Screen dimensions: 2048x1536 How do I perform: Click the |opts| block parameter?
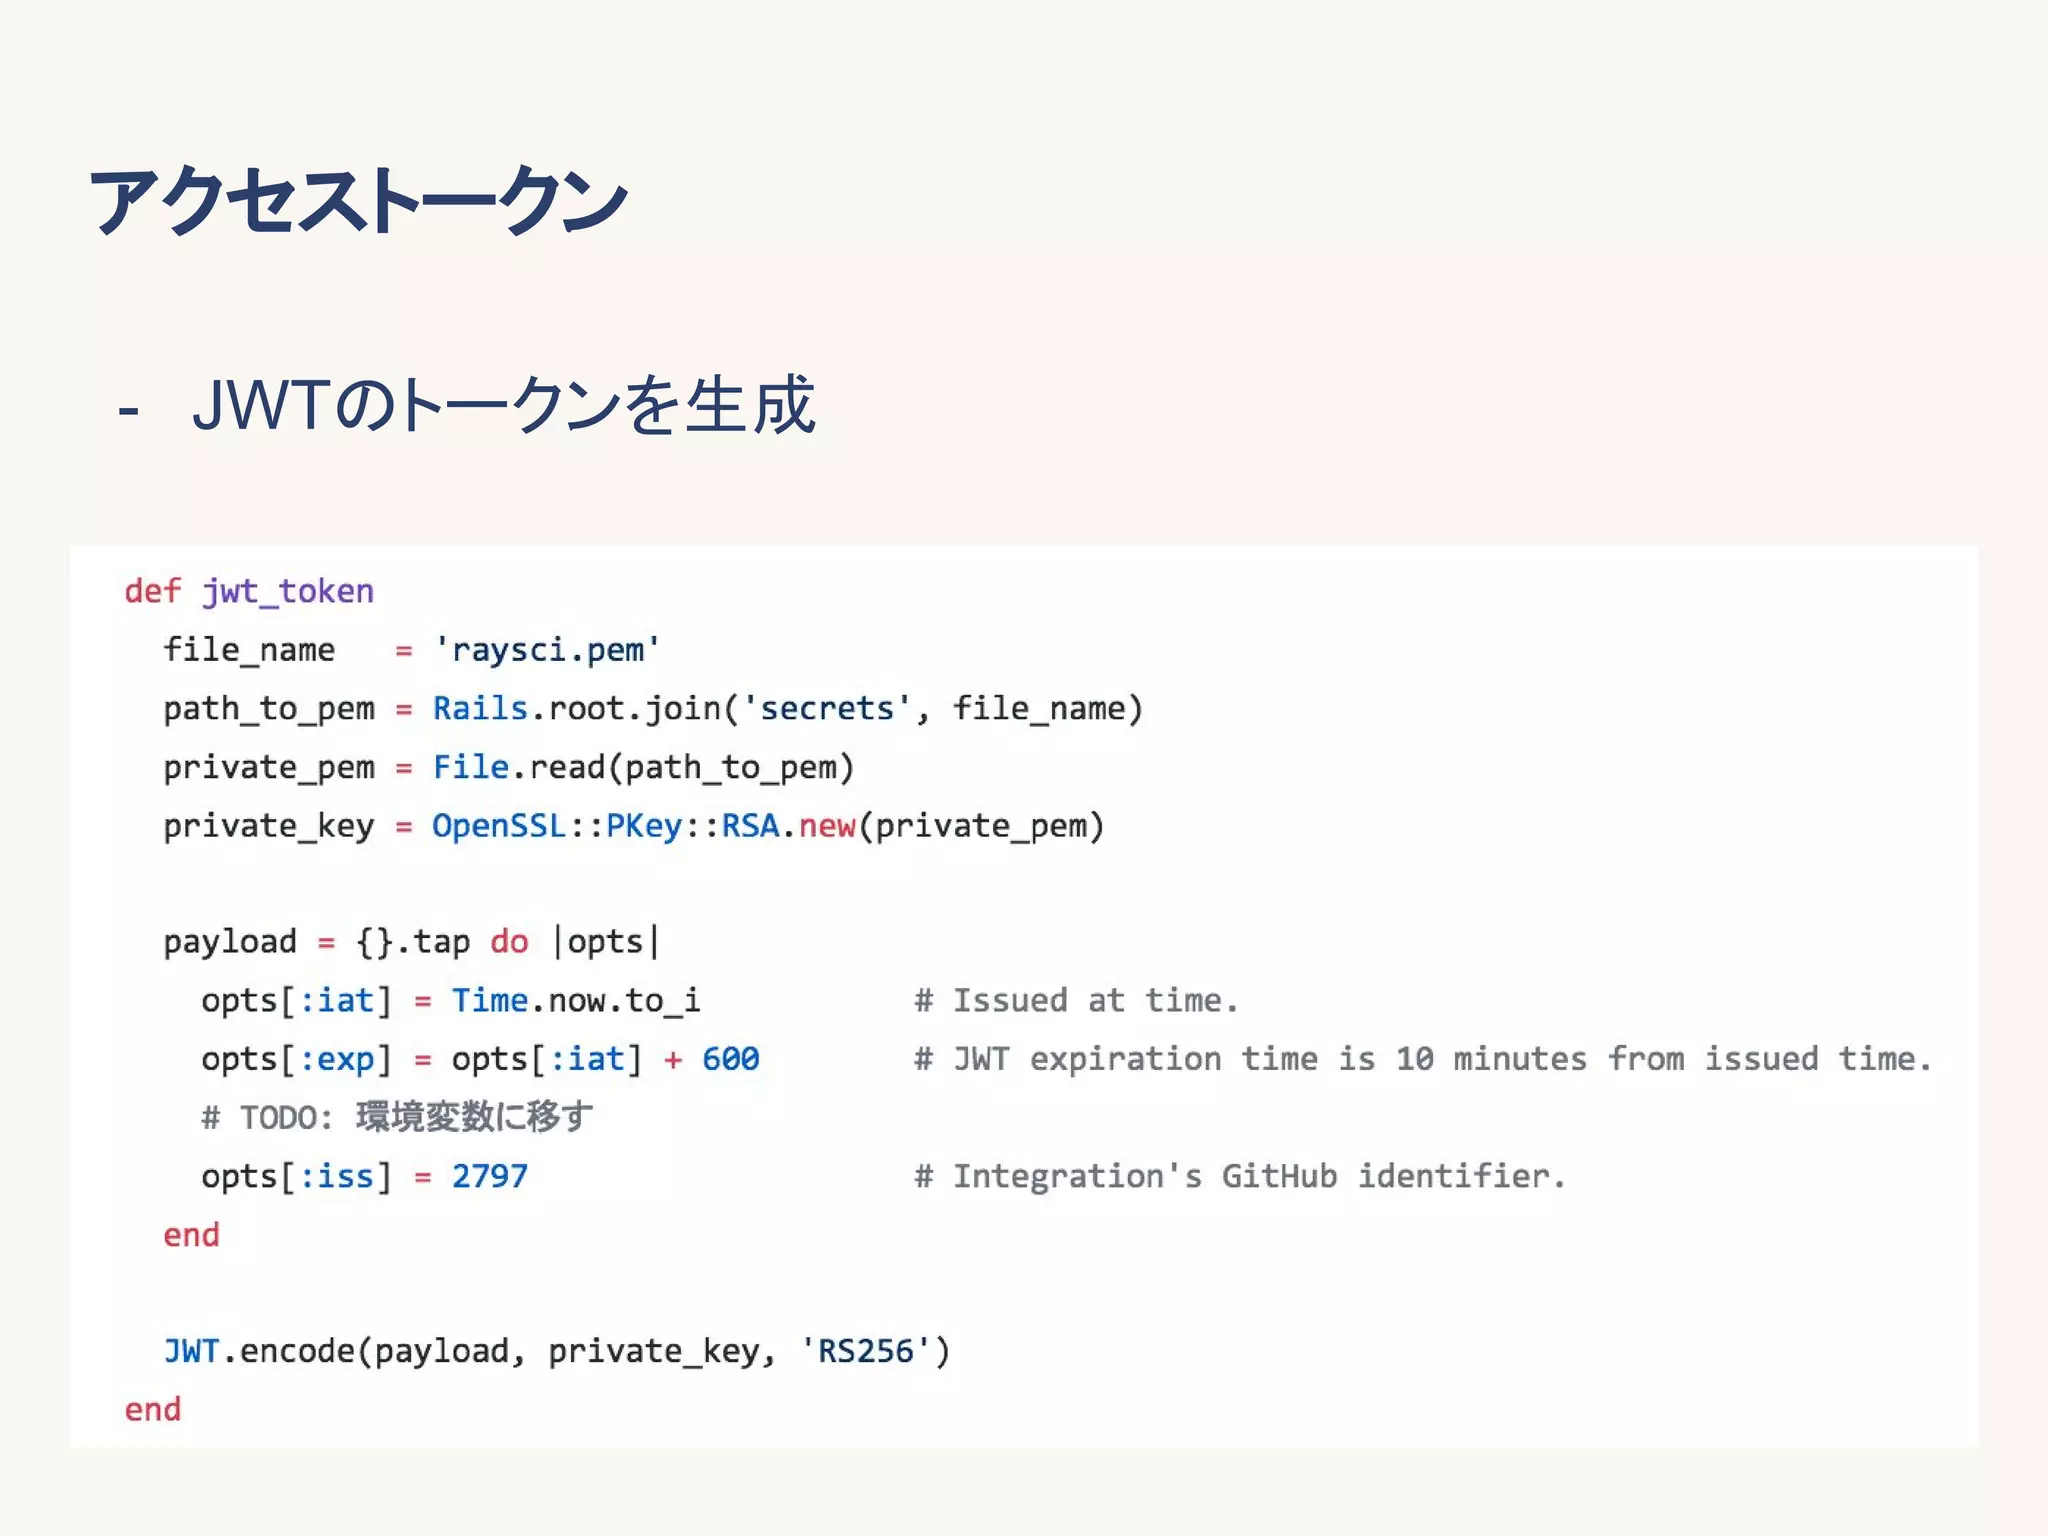pyautogui.click(x=606, y=942)
